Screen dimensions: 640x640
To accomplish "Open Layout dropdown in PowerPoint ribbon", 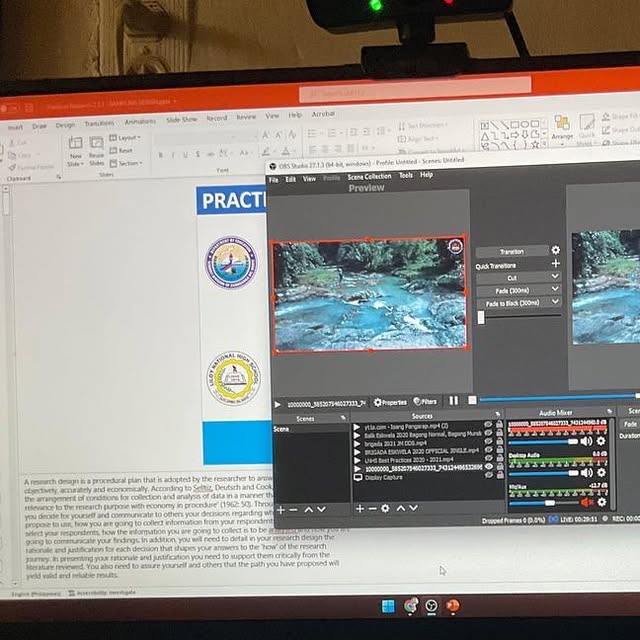I will (126, 138).
